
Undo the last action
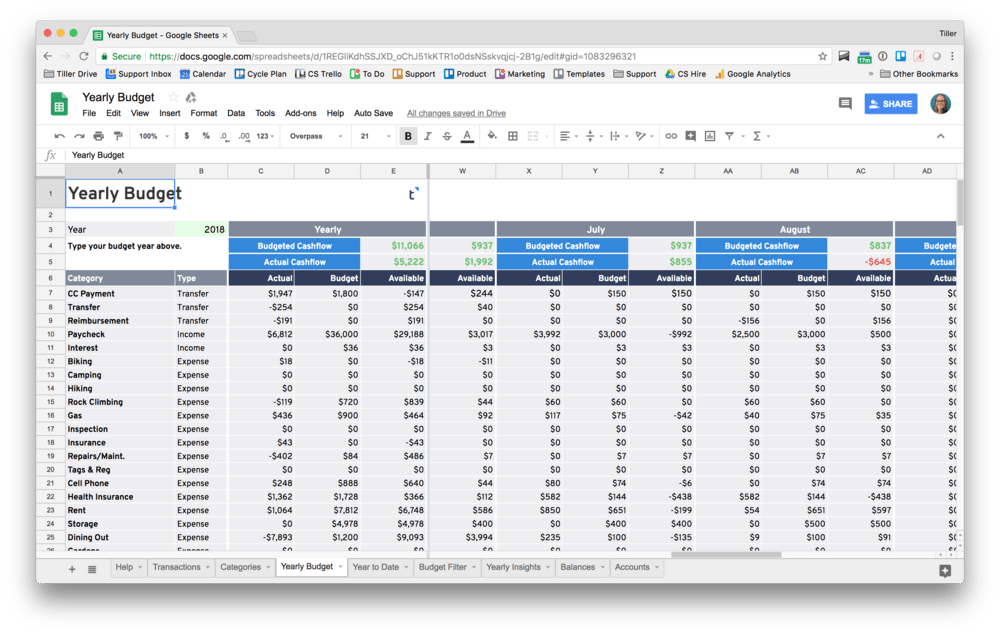(x=59, y=136)
